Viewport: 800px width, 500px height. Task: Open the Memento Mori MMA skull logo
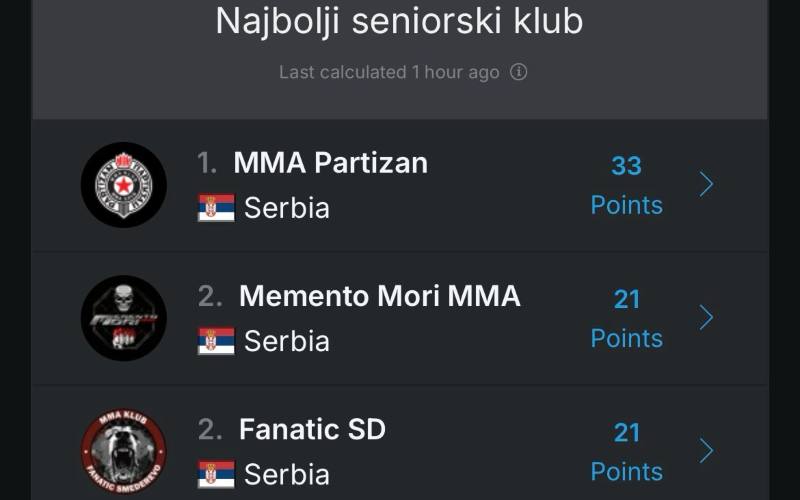tap(124, 318)
